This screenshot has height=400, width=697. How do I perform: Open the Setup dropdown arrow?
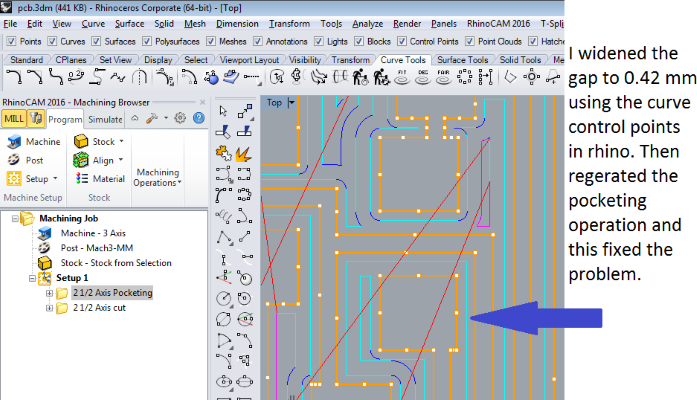(55, 178)
